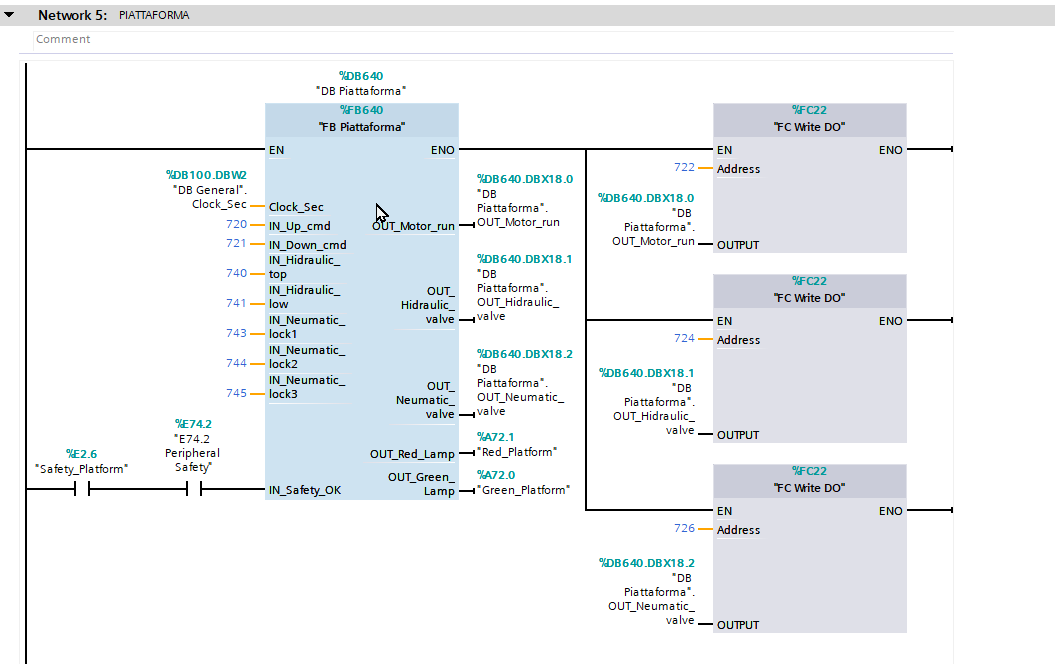Select the value 720 at IN_Up_cmd
The width and height of the screenshot is (1055, 664).
point(237,224)
